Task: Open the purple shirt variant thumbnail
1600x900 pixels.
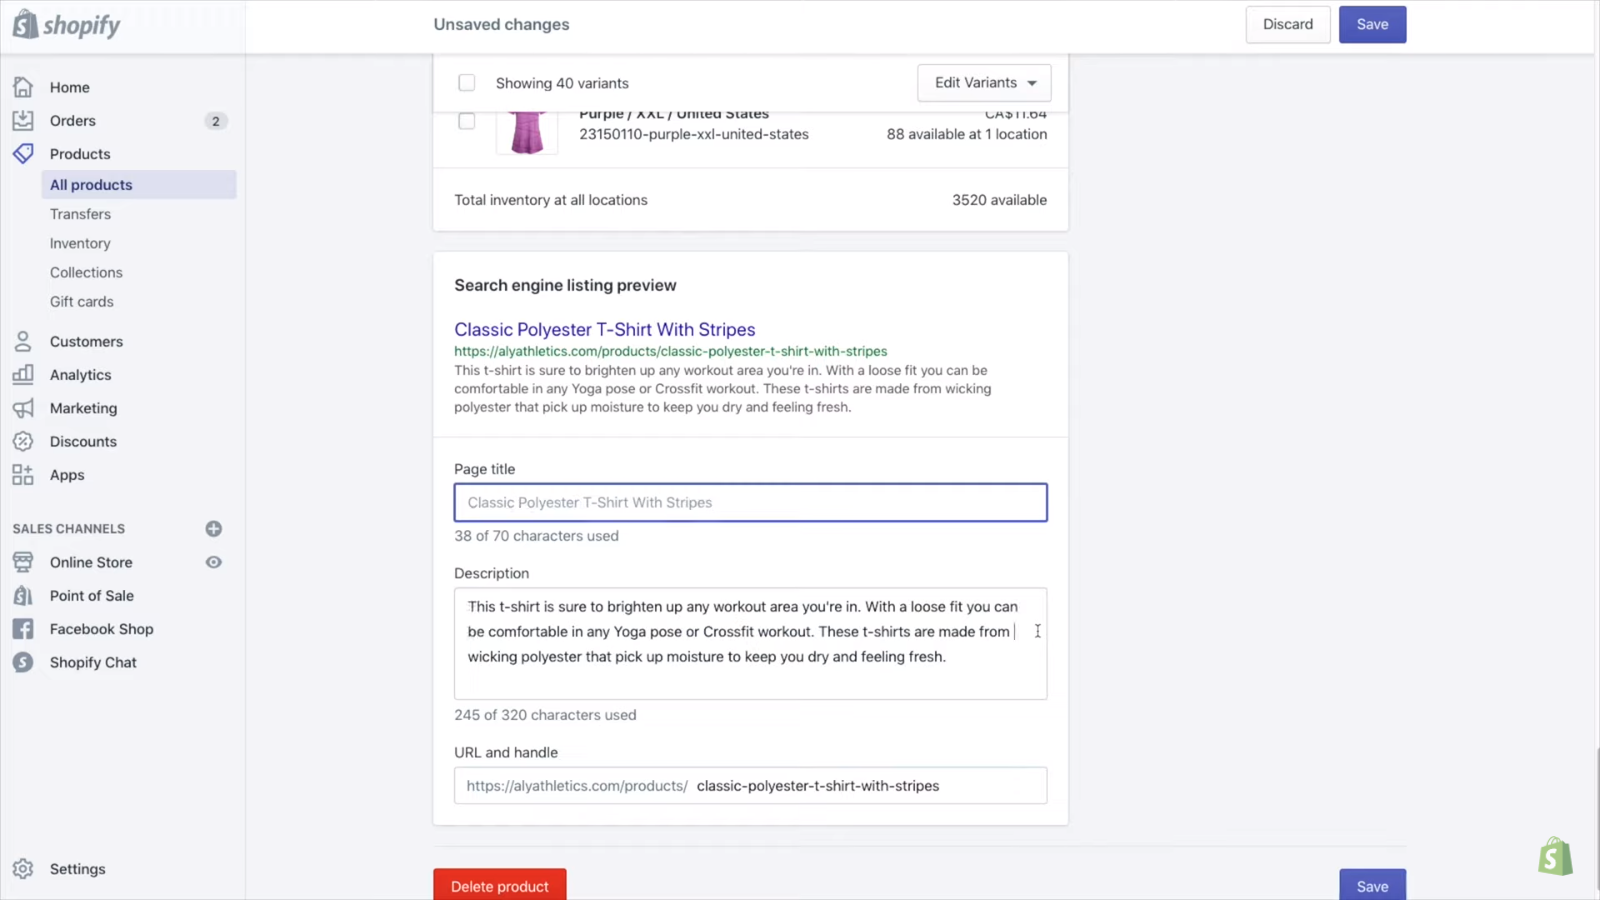Action: (527, 132)
